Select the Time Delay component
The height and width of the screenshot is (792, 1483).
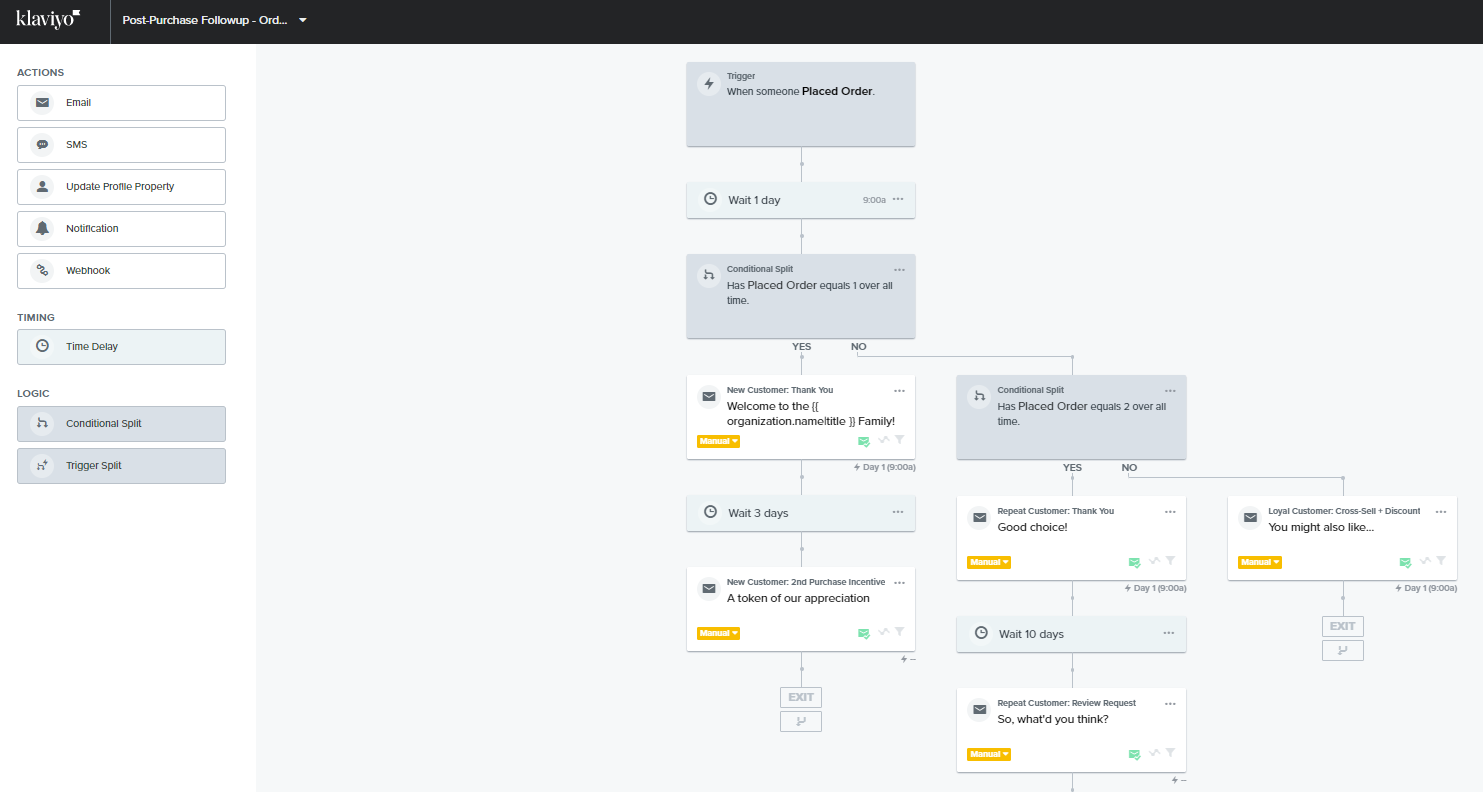click(121, 347)
